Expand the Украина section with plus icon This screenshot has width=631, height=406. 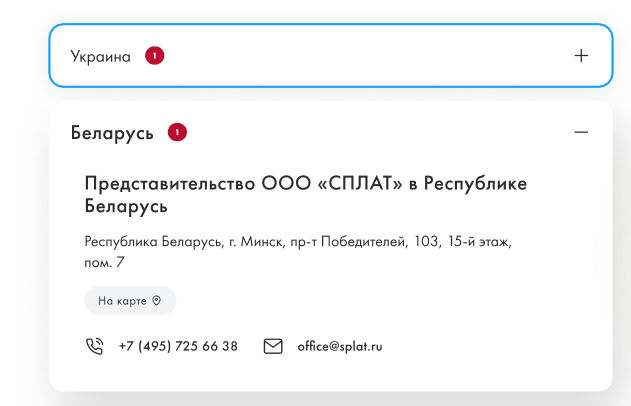(x=581, y=56)
